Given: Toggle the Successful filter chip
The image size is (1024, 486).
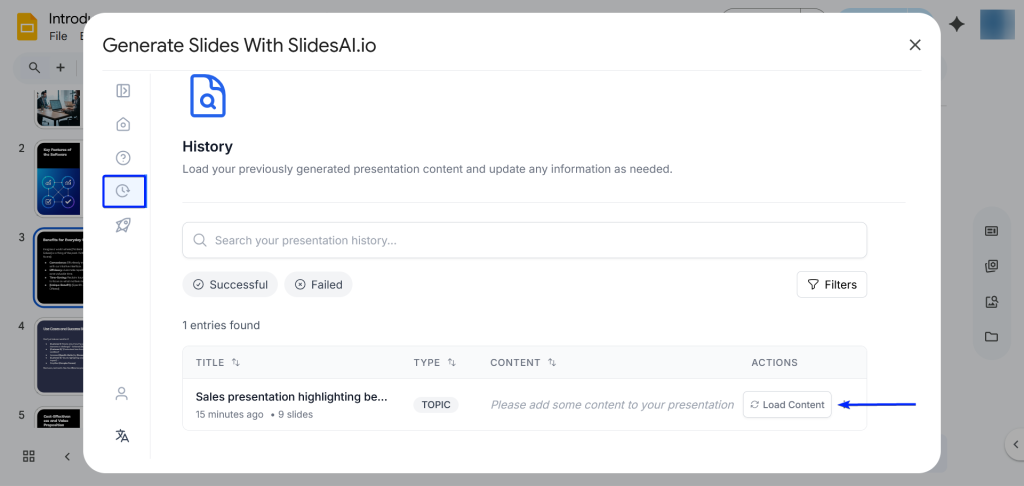Looking at the screenshot, I should 230,285.
